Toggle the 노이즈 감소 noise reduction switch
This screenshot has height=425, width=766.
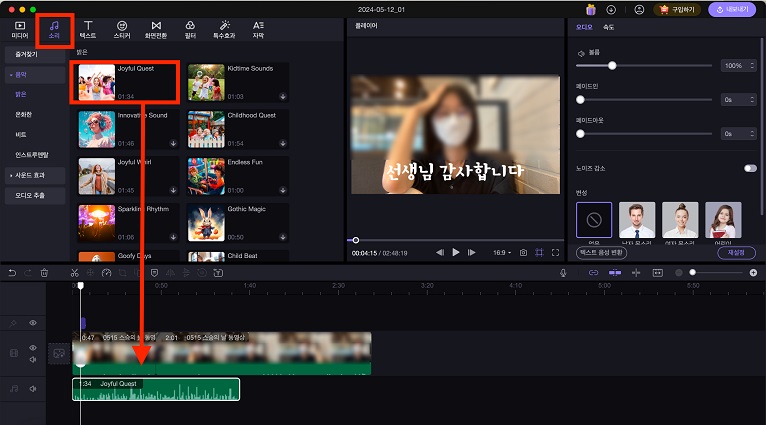coord(749,169)
